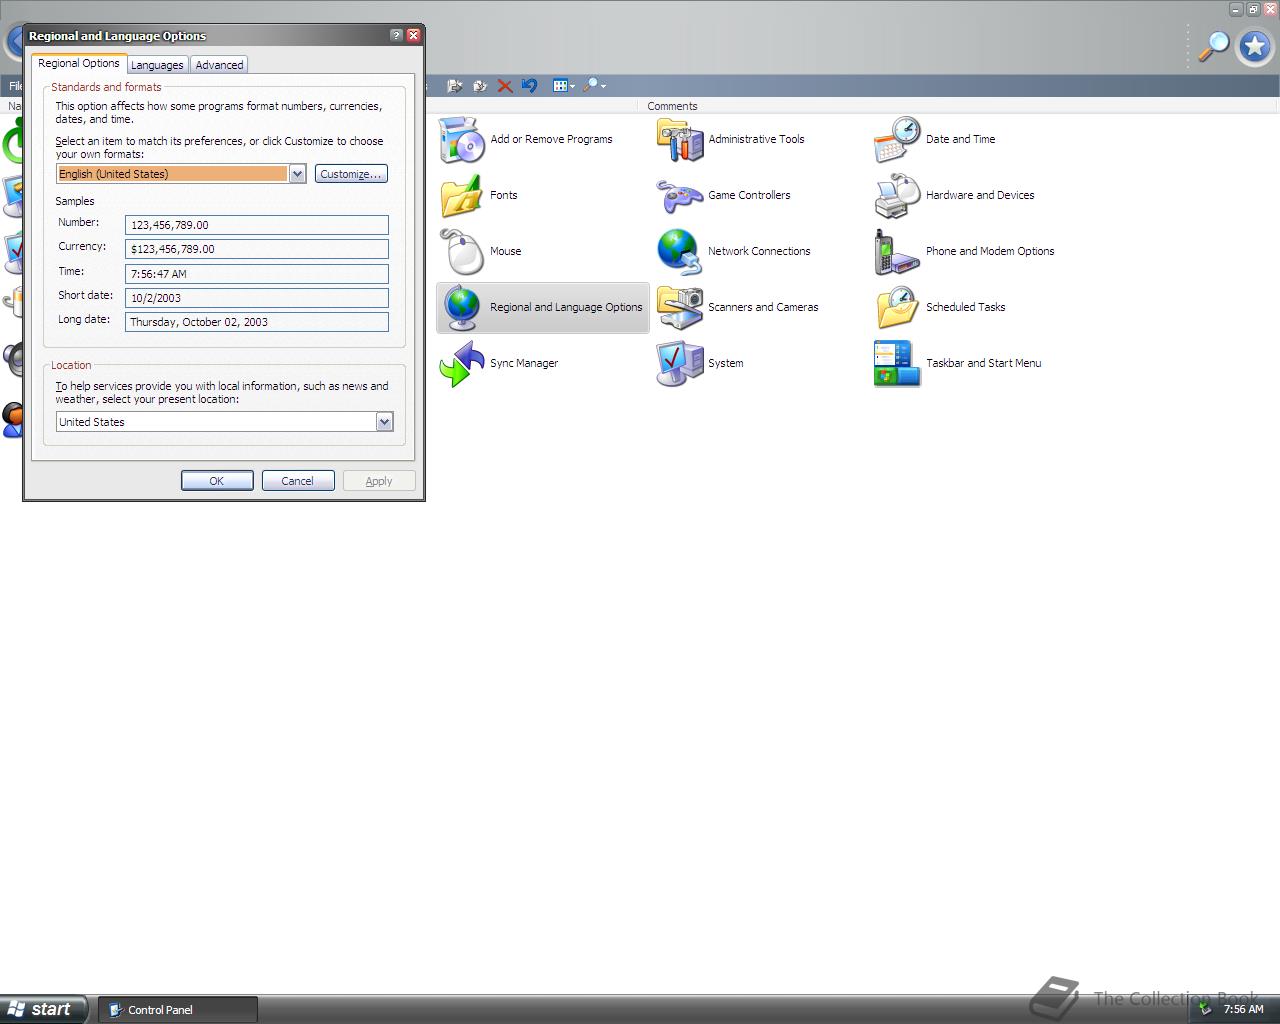Open Phone and Modem Options icon

pos(898,252)
